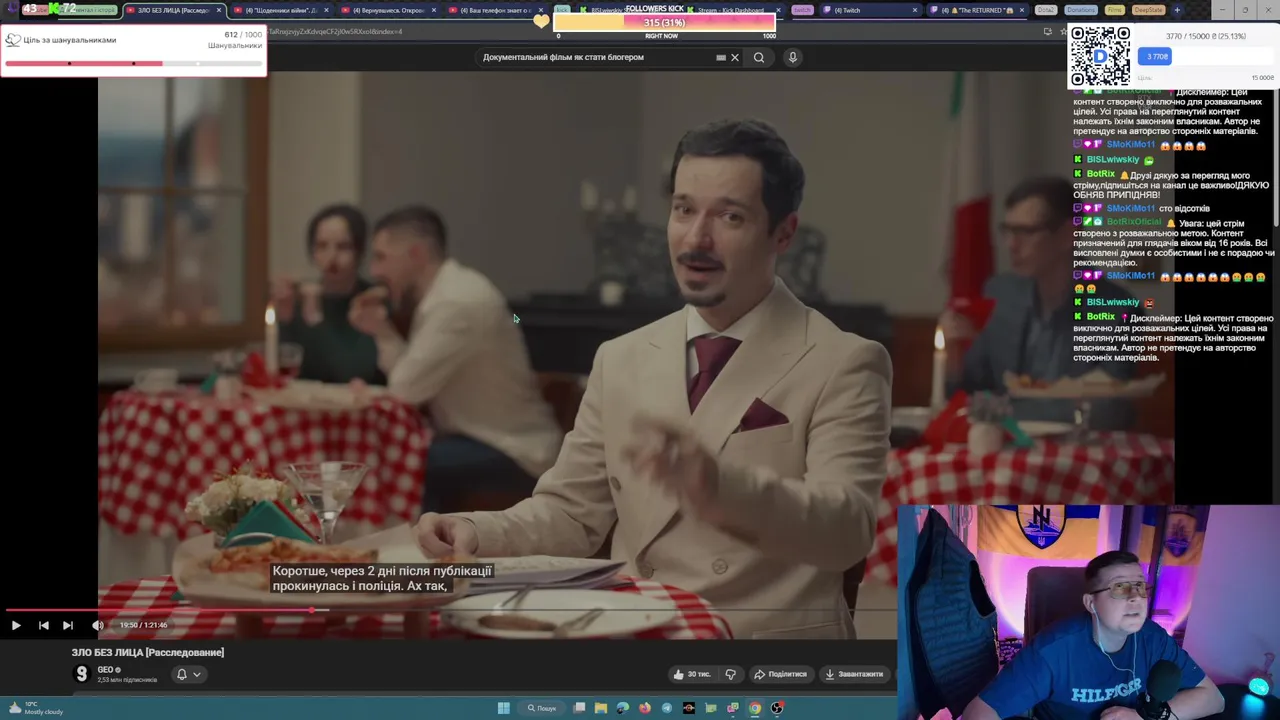The height and width of the screenshot is (720, 1280).
Task: Open the GEO channel name link
Action: coord(106,670)
